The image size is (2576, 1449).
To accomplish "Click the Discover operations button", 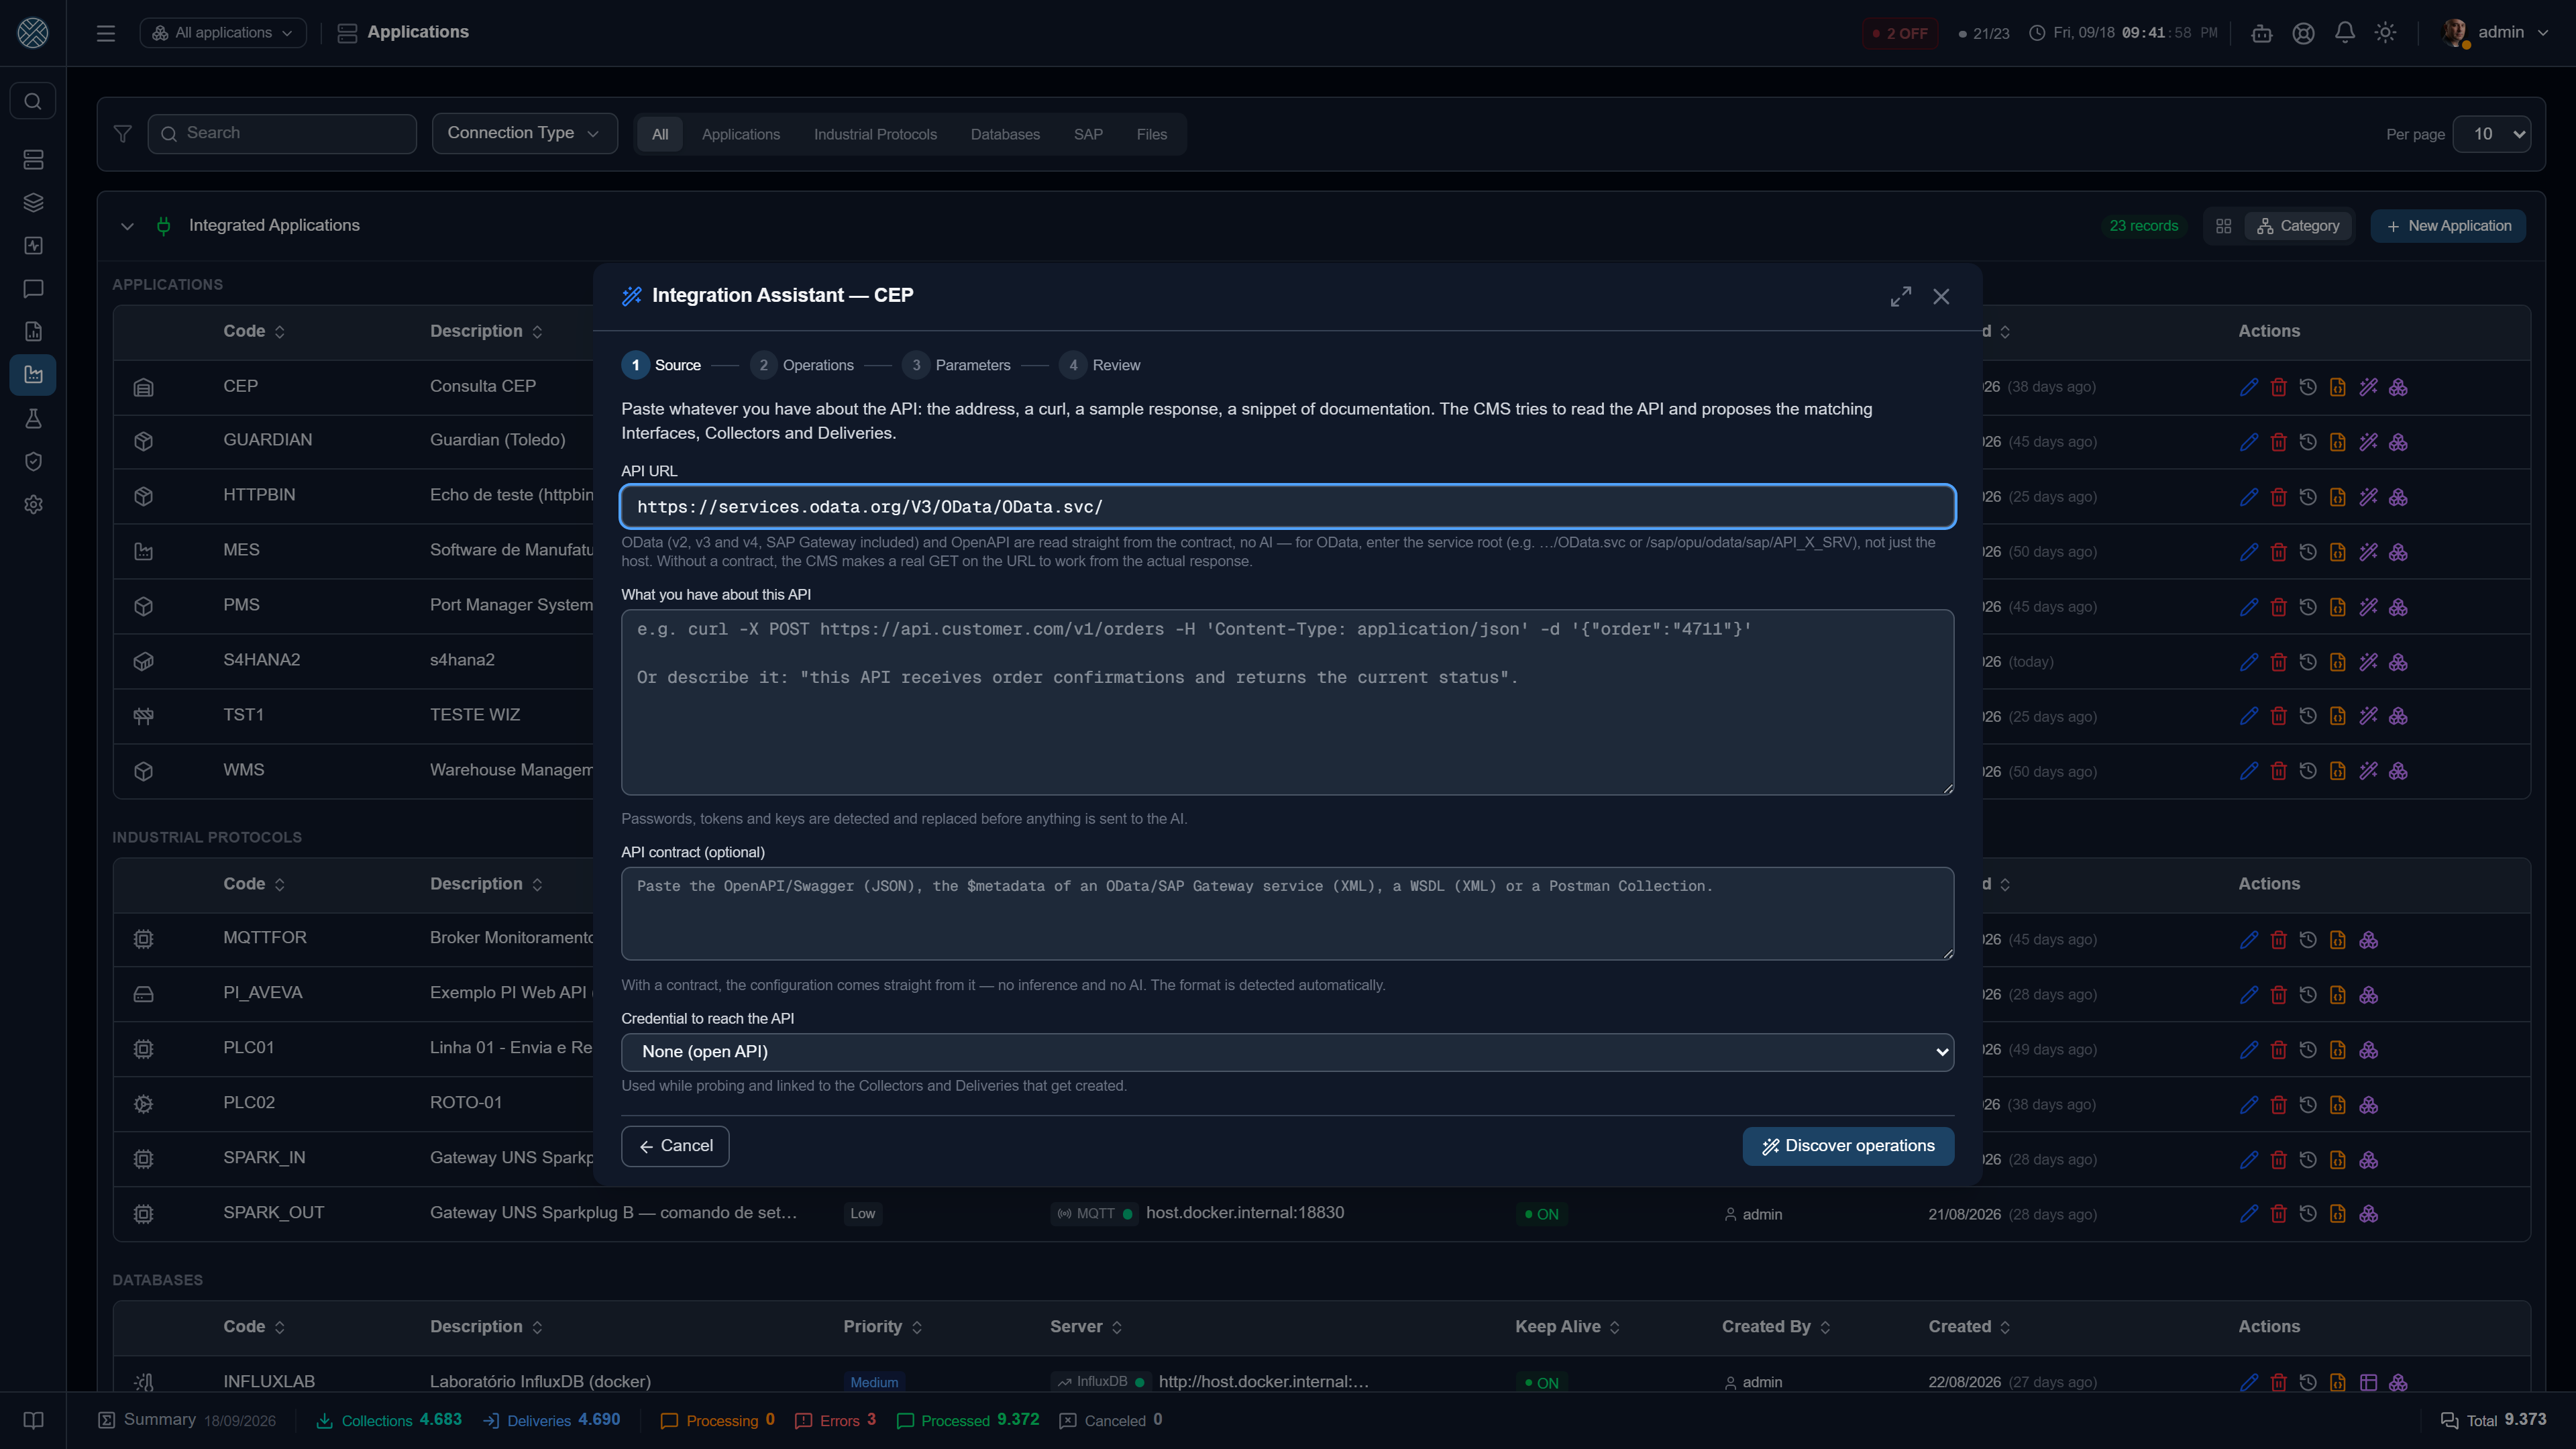I will tap(1848, 1146).
